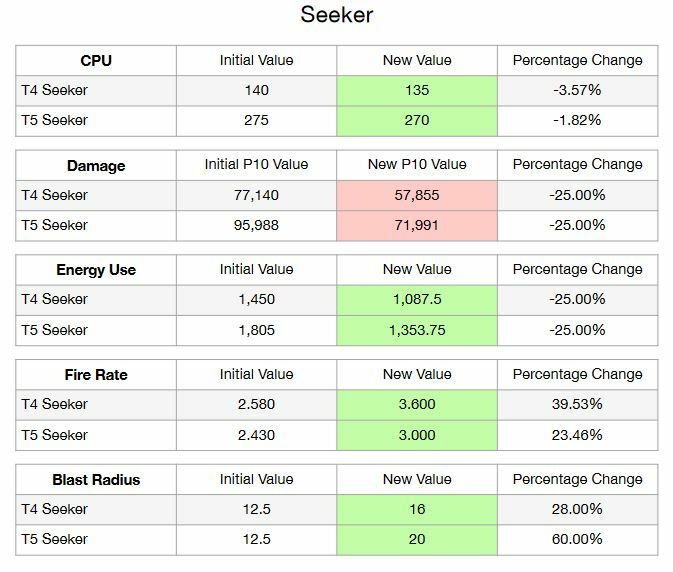This screenshot has height=572, width=673.
Task: Click the Seeker title heading
Action: [x=336, y=15]
